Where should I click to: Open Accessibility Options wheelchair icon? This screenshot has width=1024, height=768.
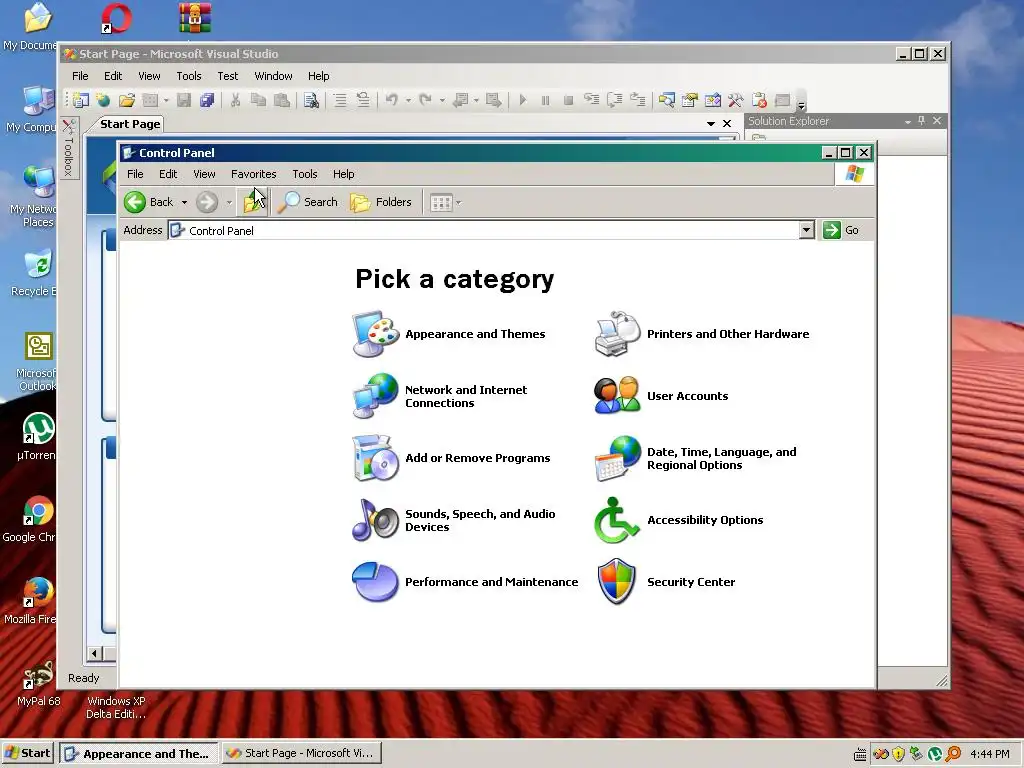[616, 520]
